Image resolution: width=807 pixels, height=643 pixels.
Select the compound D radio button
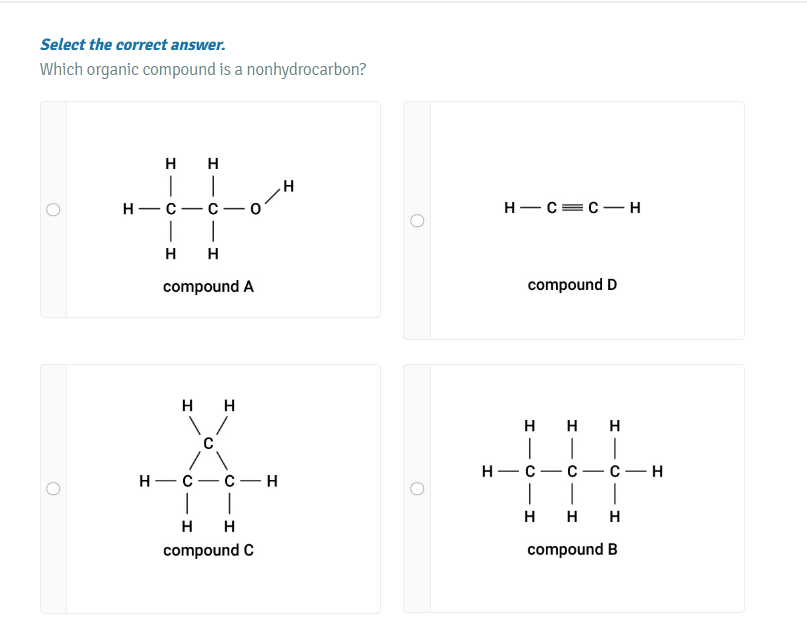coord(417,220)
